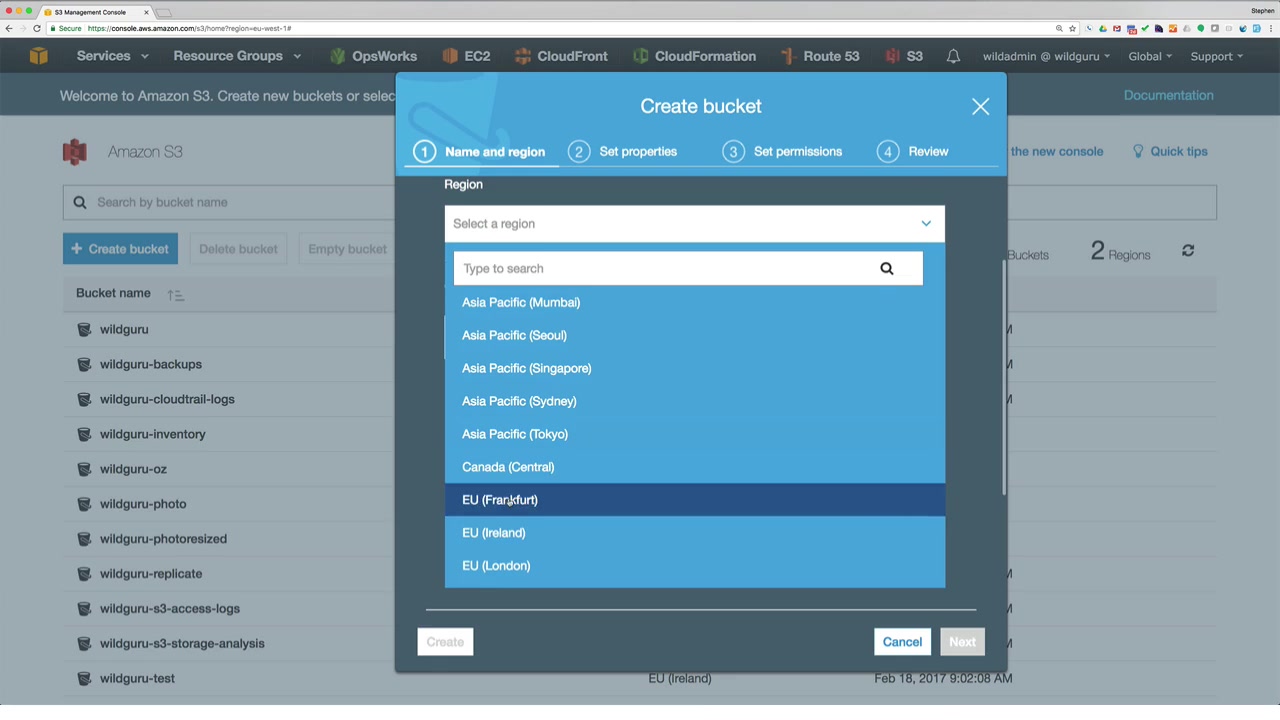Expand the Resource Groups menu
The width and height of the screenshot is (1280, 720).
point(237,56)
